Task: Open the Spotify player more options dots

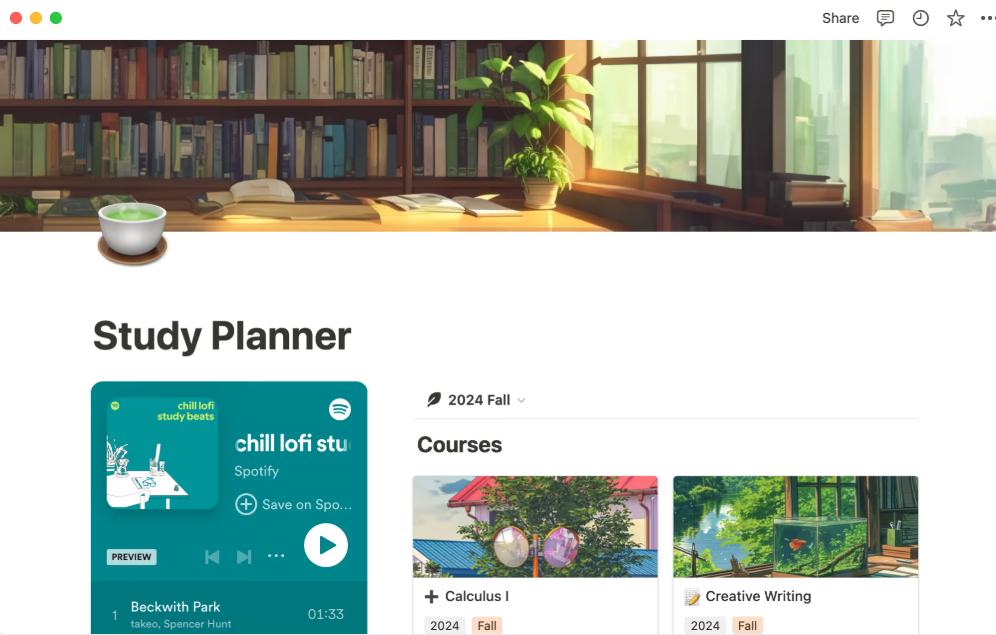Action: click(x=276, y=556)
